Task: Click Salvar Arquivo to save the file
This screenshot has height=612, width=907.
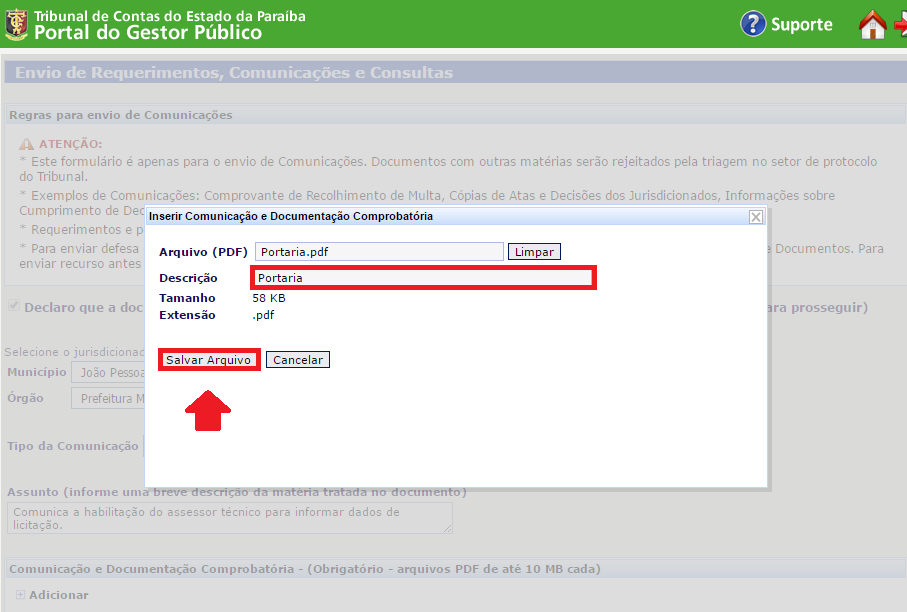Action: click(209, 360)
